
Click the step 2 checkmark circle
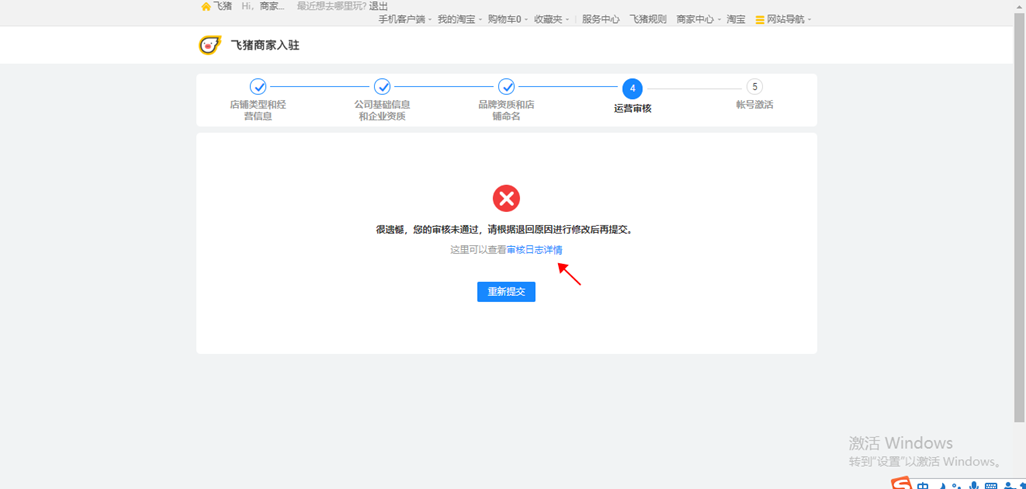tap(382, 86)
